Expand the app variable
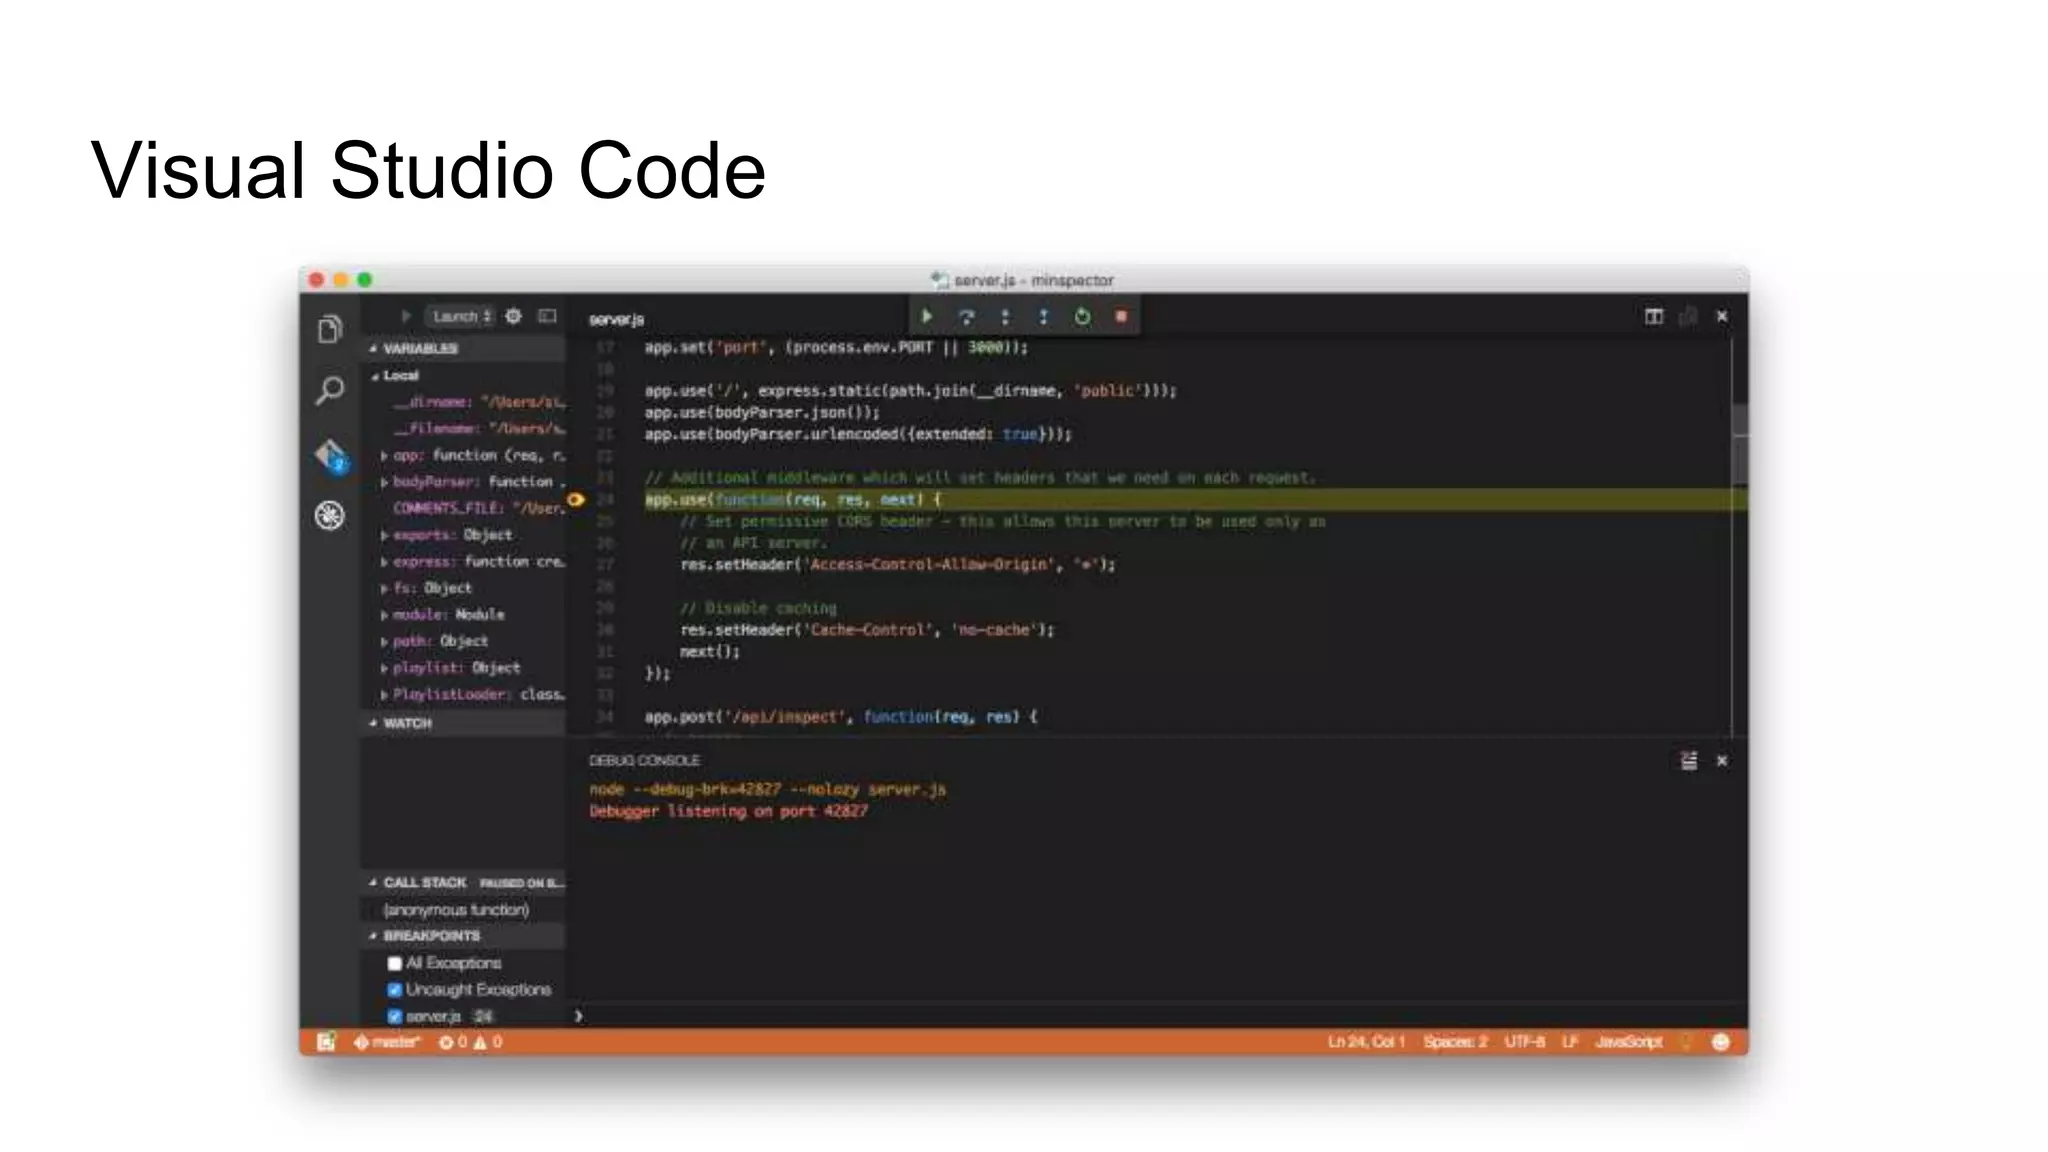The width and height of the screenshot is (2048, 1152). pyautogui.click(x=384, y=455)
